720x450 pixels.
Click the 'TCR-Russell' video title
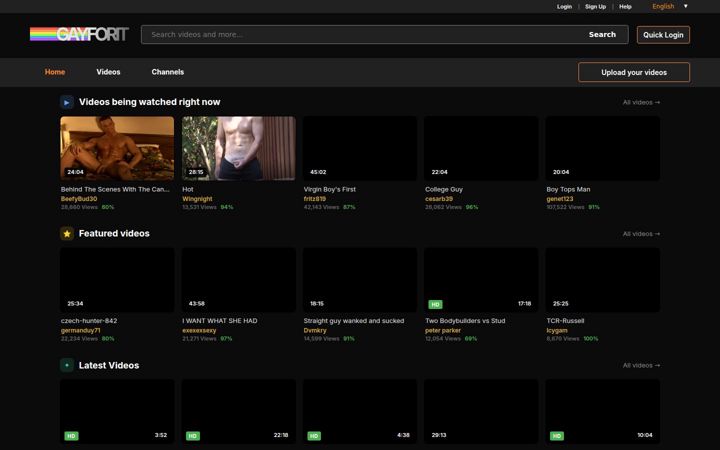pos(565,321)
